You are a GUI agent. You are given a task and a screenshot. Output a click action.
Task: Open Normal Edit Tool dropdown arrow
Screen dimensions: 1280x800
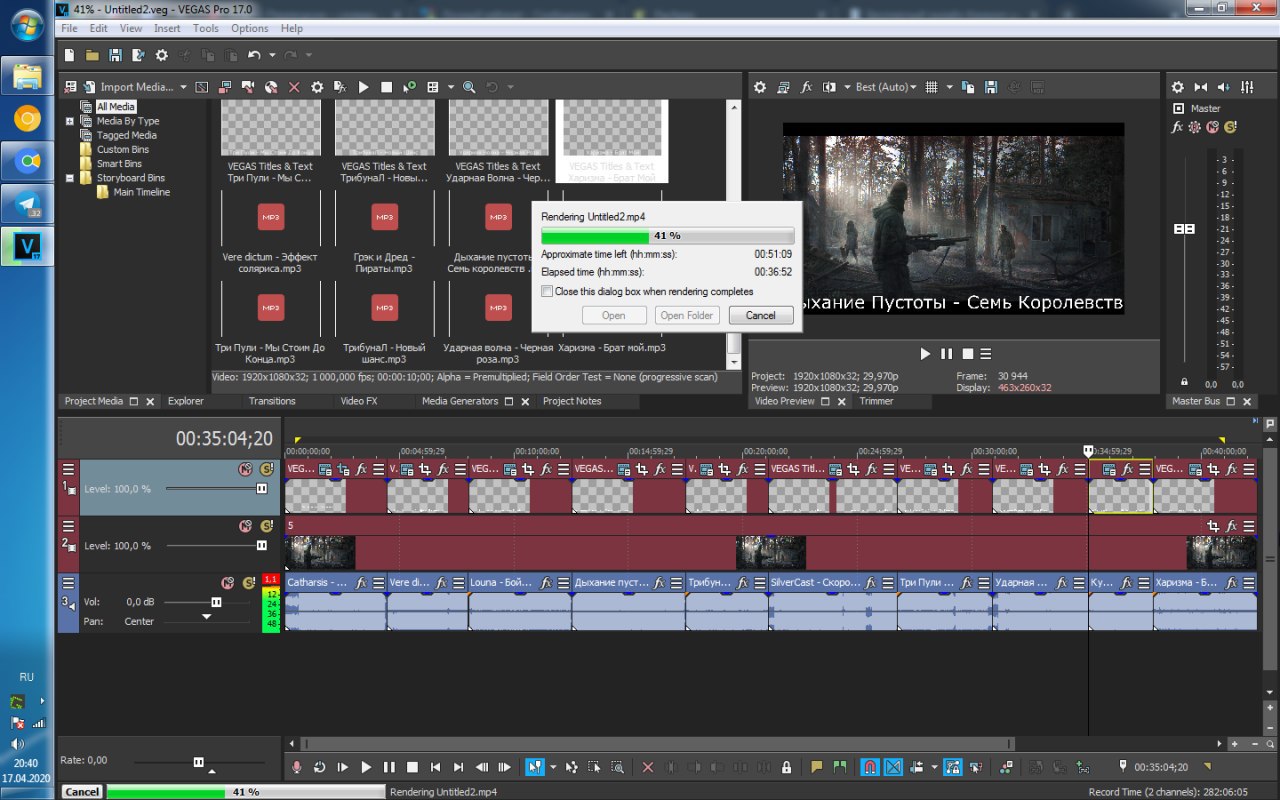553,768
